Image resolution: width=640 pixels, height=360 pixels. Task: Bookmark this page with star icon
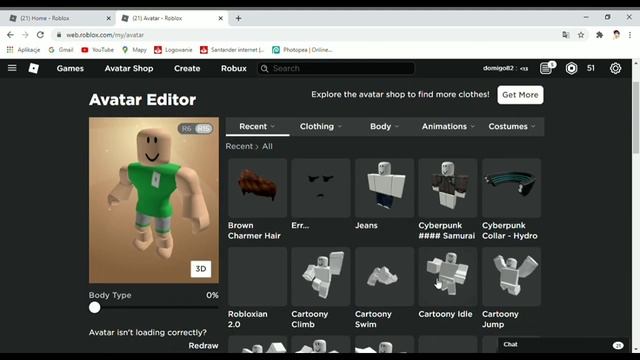click(581, 35)
